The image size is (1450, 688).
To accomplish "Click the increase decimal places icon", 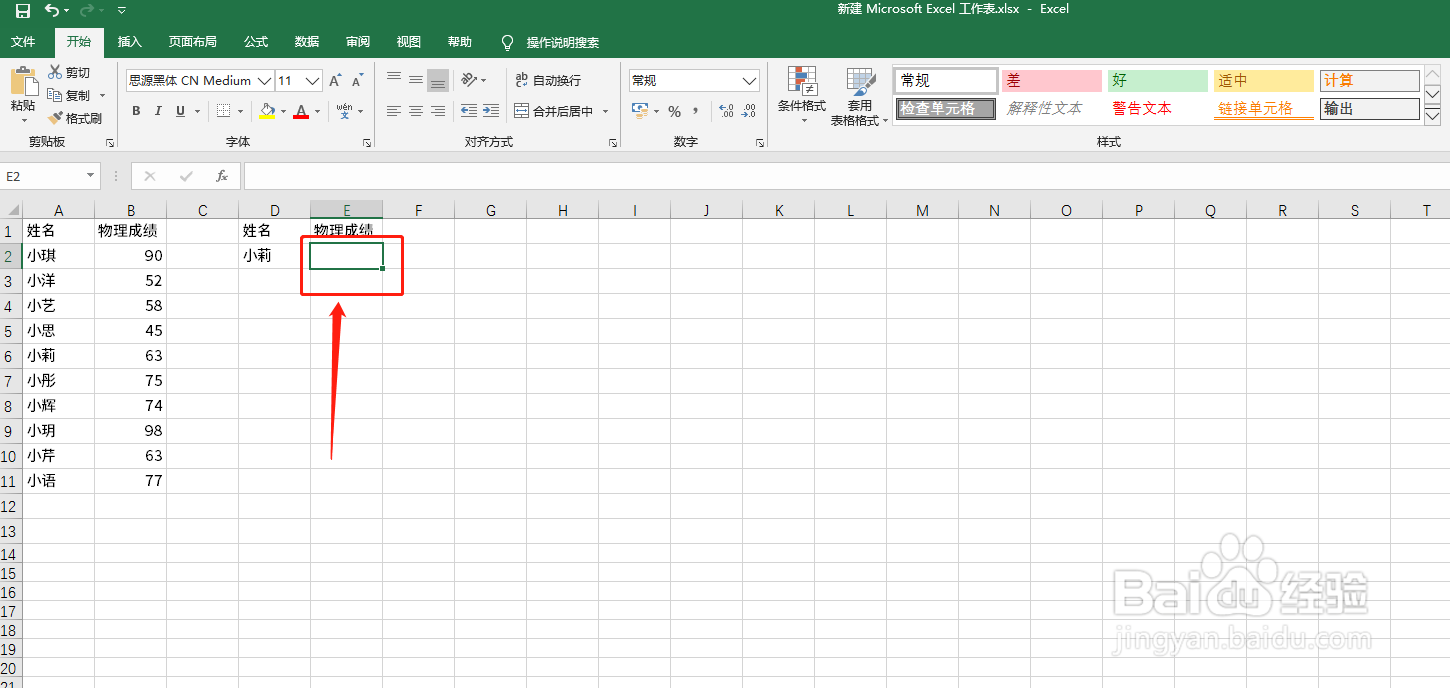I will pyautogui.click(x=727, y=111).
